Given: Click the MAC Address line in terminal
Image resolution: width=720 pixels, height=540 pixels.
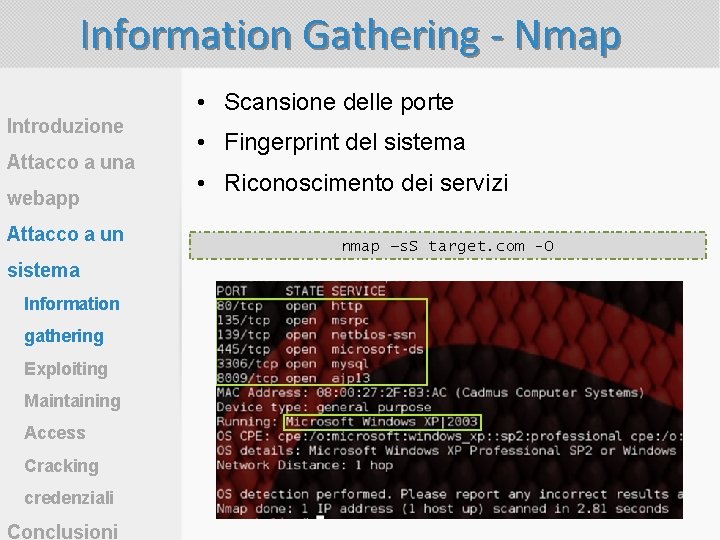Looking at the screenshot, I should click(x=430, y=393).
